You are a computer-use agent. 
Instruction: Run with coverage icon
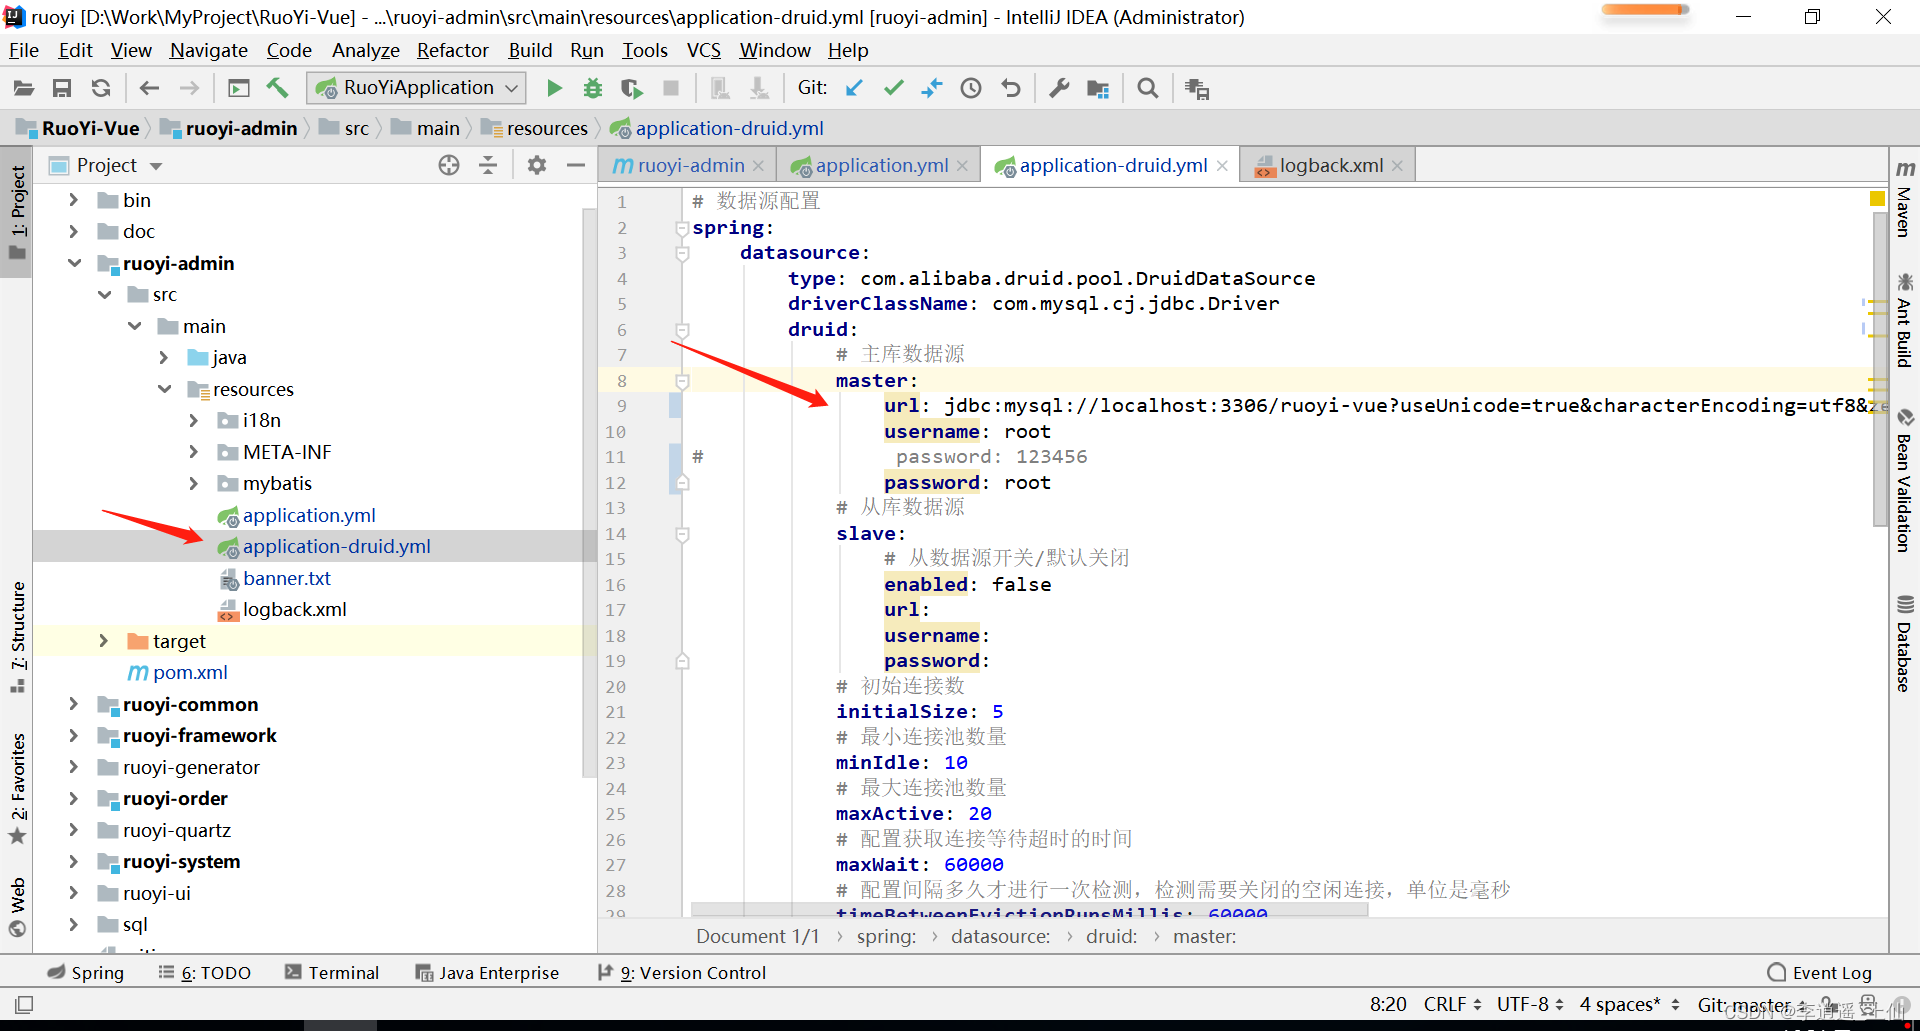pyautogui.click(x=632, y=89)
